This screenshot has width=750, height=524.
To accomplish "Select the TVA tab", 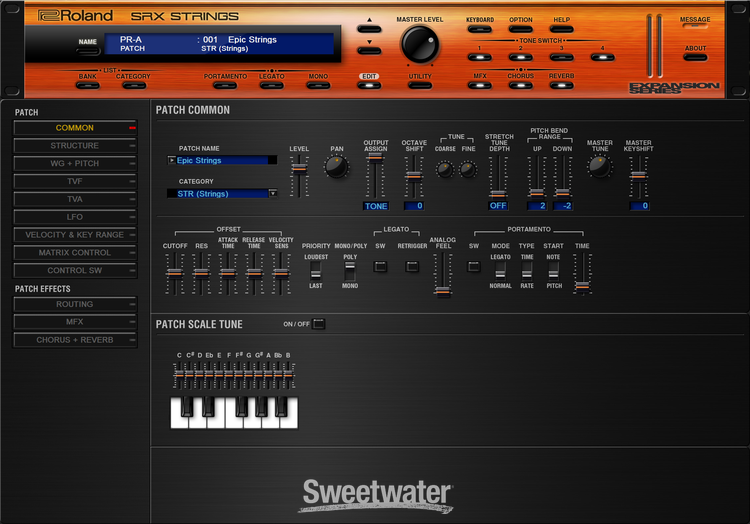I will click(x=75, y=199).
